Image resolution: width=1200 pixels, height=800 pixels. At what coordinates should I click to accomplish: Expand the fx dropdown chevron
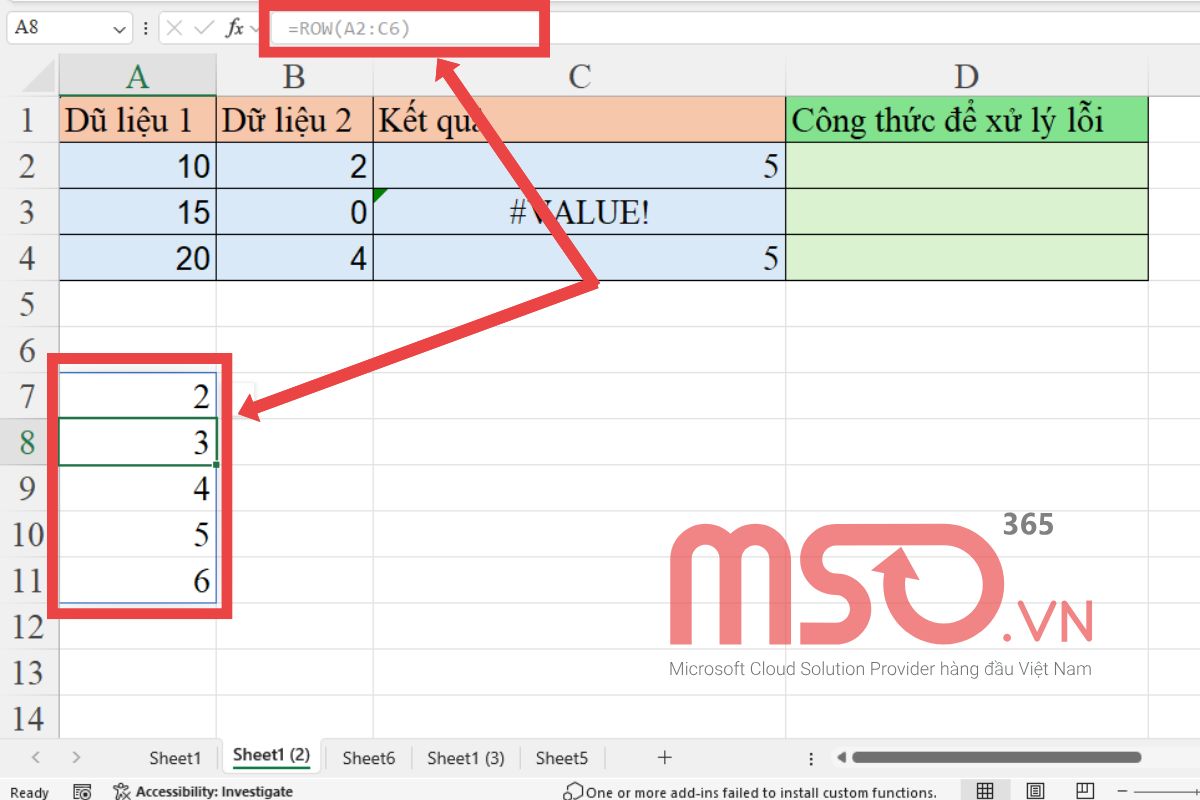click(253, 28)
